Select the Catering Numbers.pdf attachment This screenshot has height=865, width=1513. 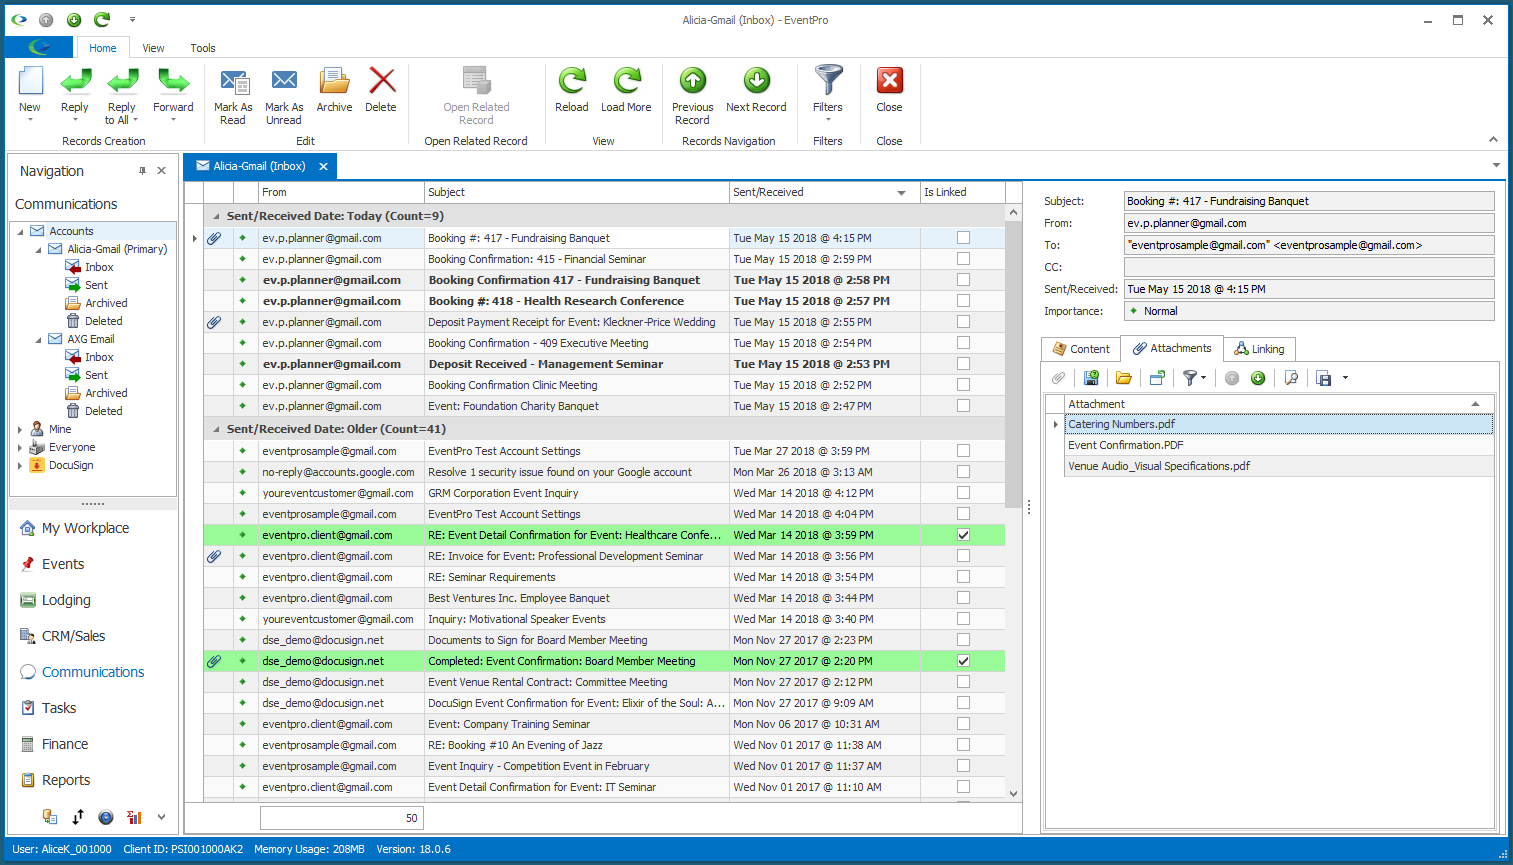(1279, 424)
